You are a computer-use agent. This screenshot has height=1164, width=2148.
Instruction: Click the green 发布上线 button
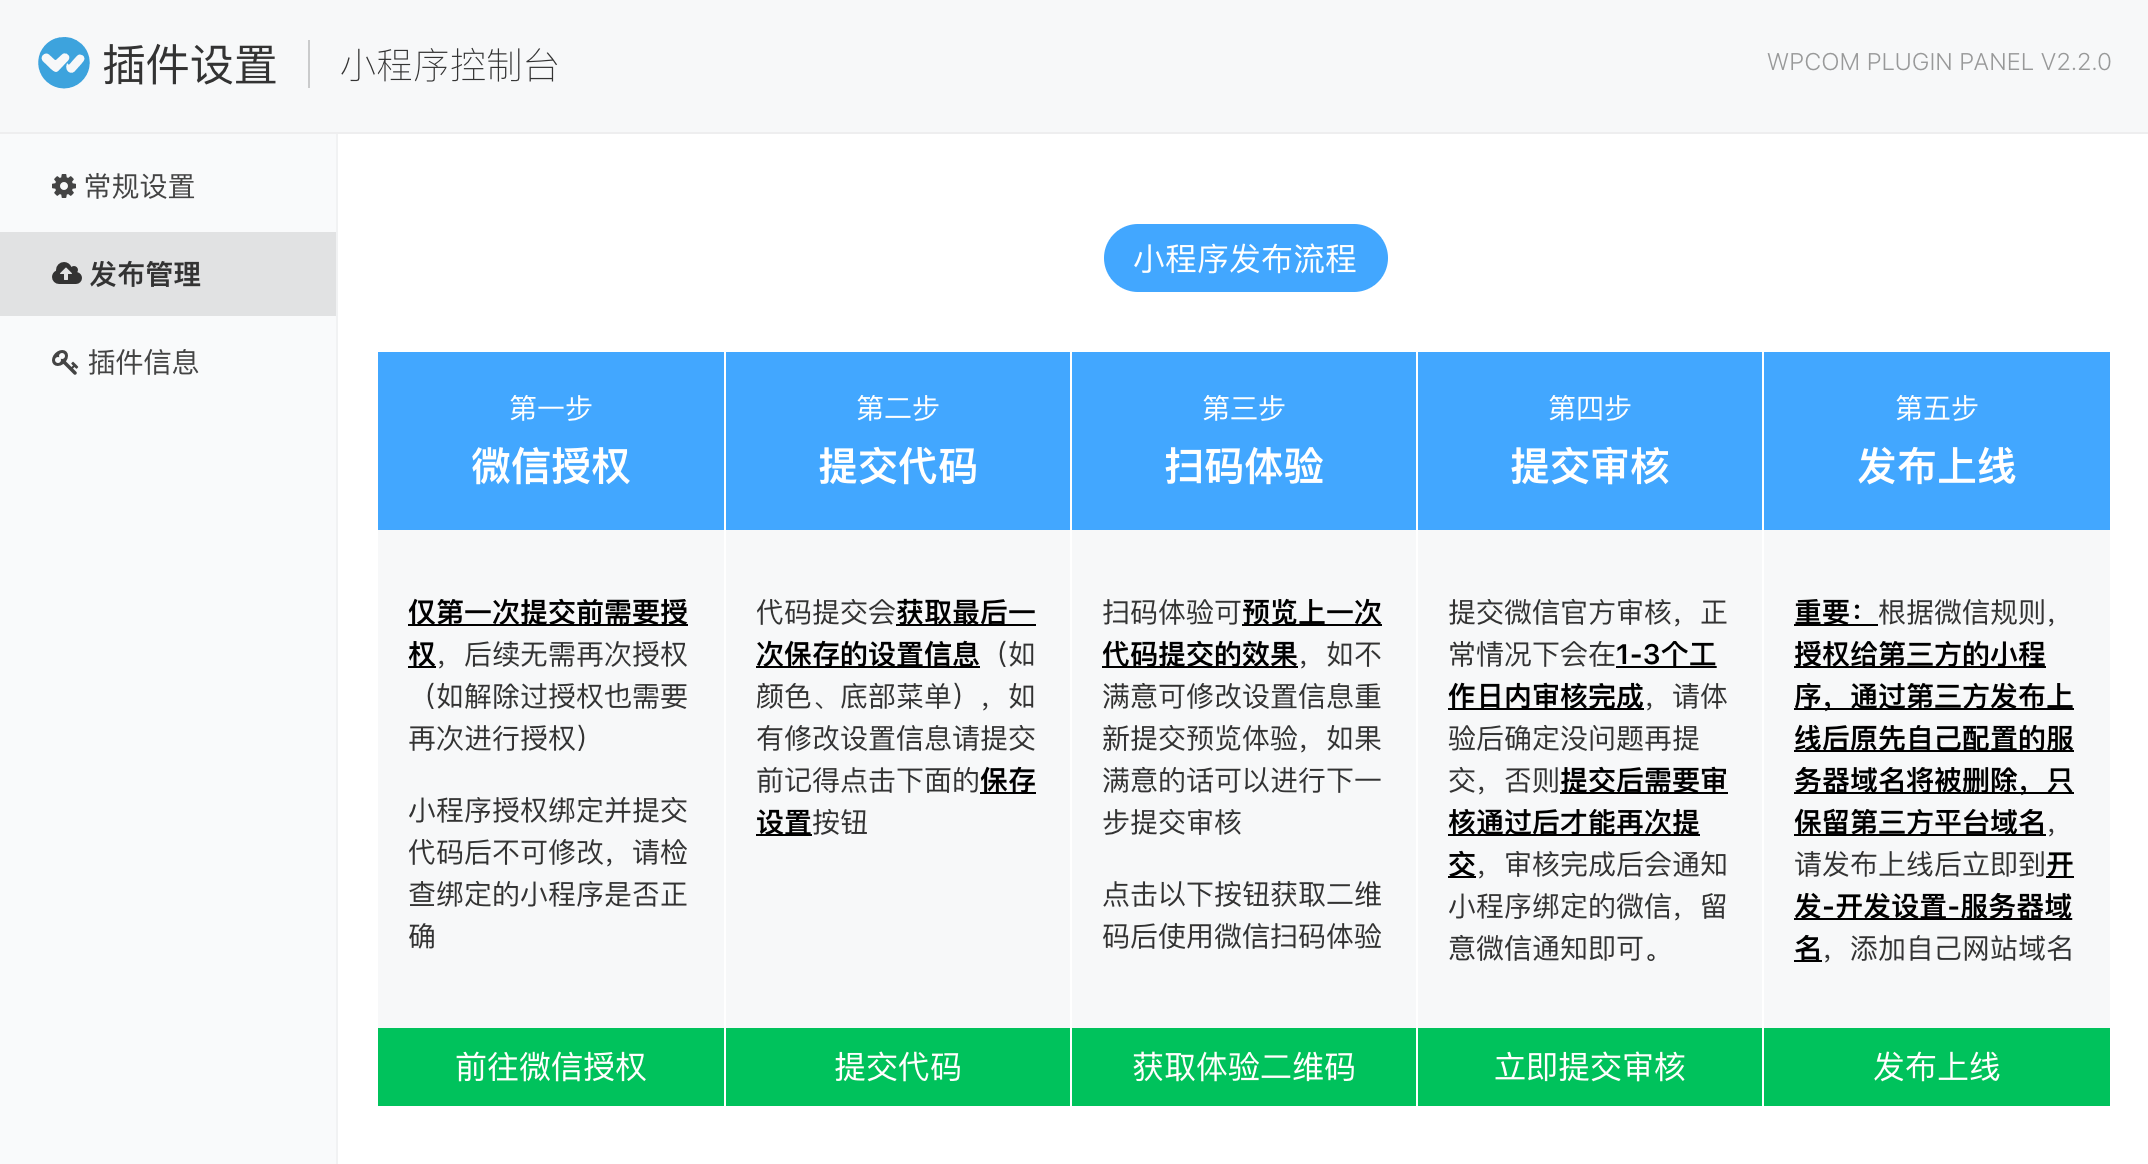point(1937,1066)
